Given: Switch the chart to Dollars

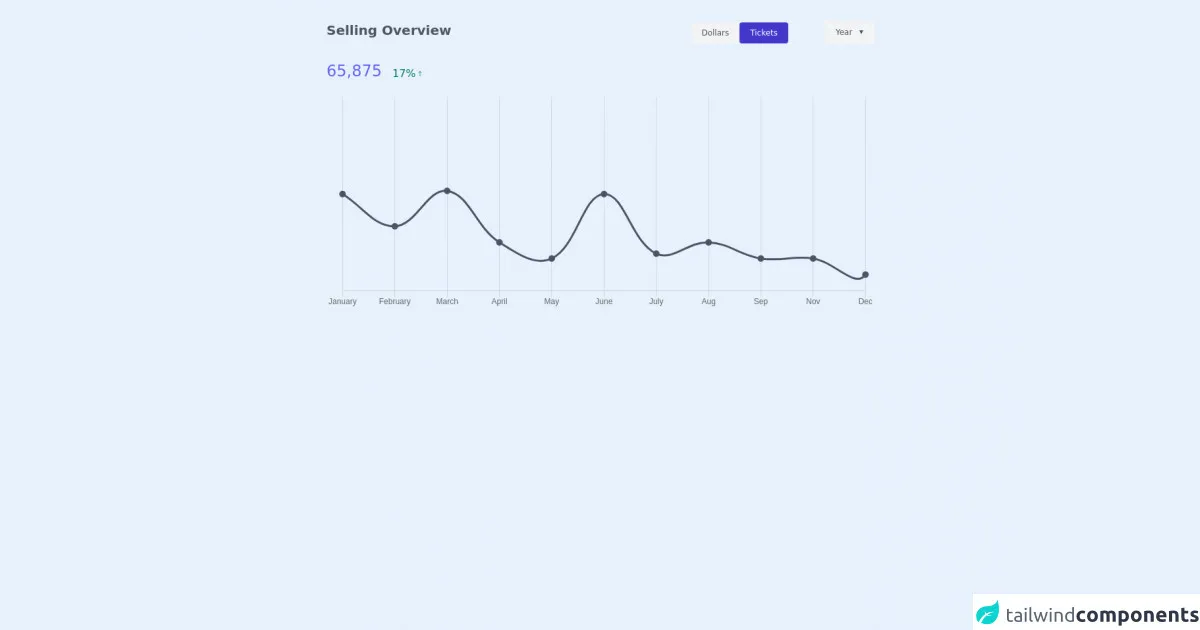Looking at the screenshot, I should 715,33.
